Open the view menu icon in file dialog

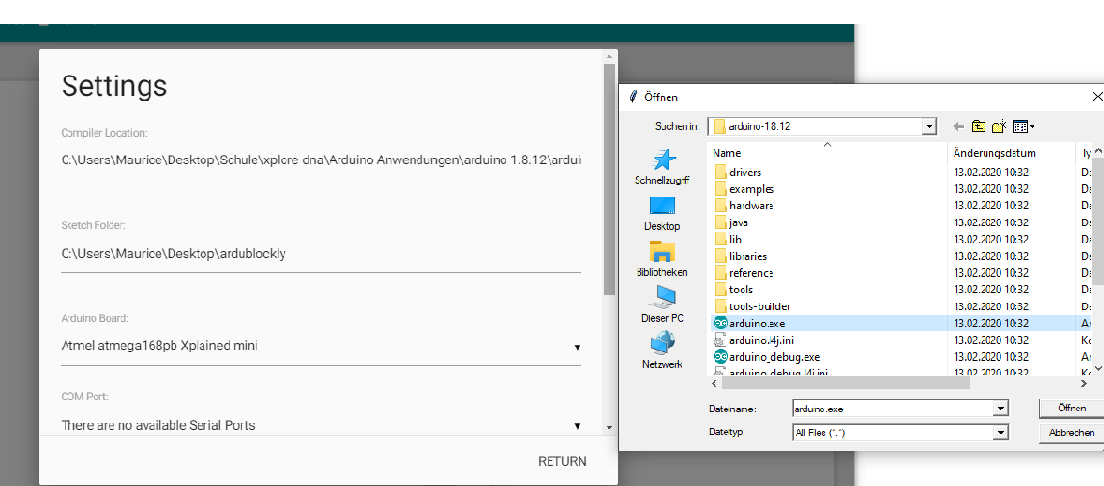coord(1023,127)
